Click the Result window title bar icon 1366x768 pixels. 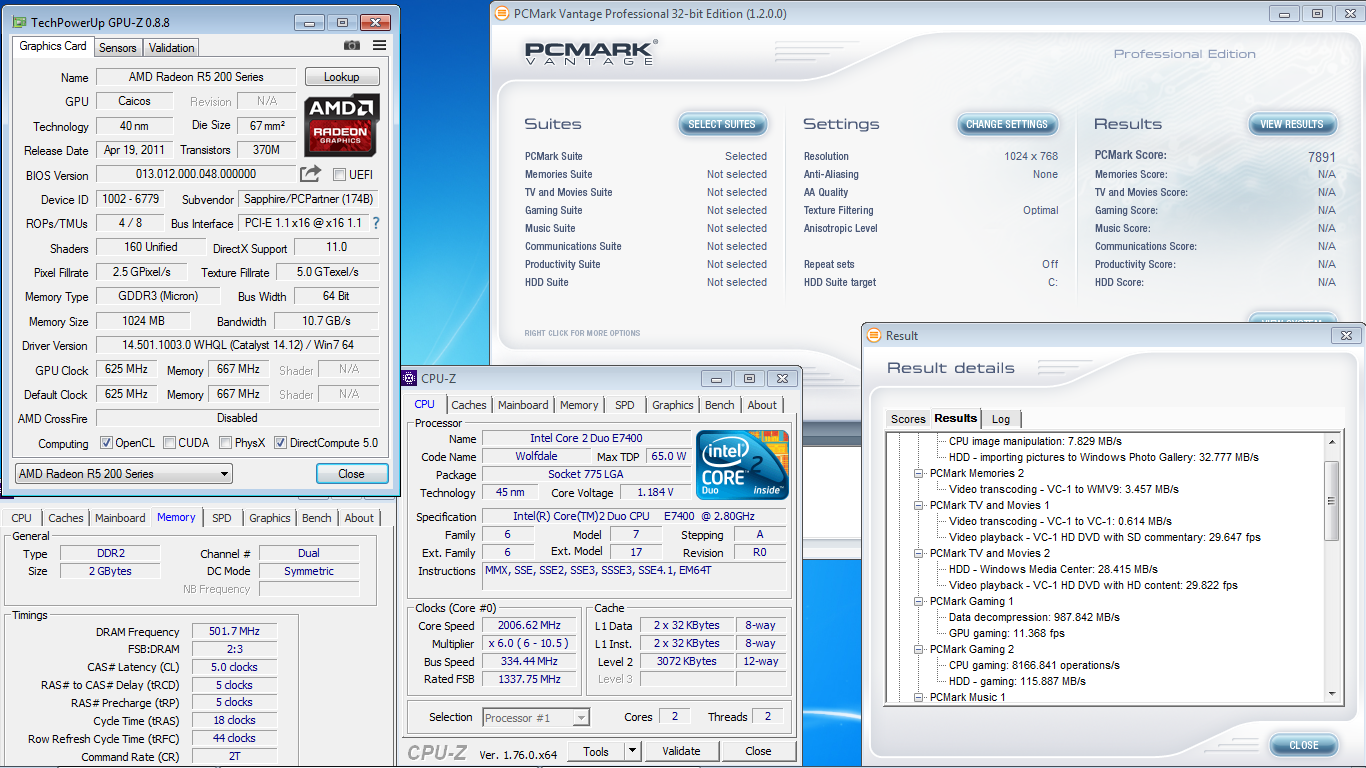click(874, 335)
